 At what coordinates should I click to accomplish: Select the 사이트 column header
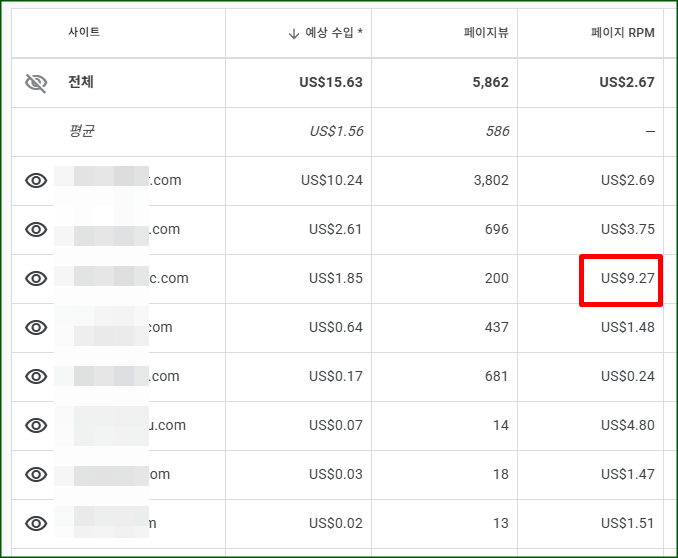pyautogui.click(x=84, y=33)
